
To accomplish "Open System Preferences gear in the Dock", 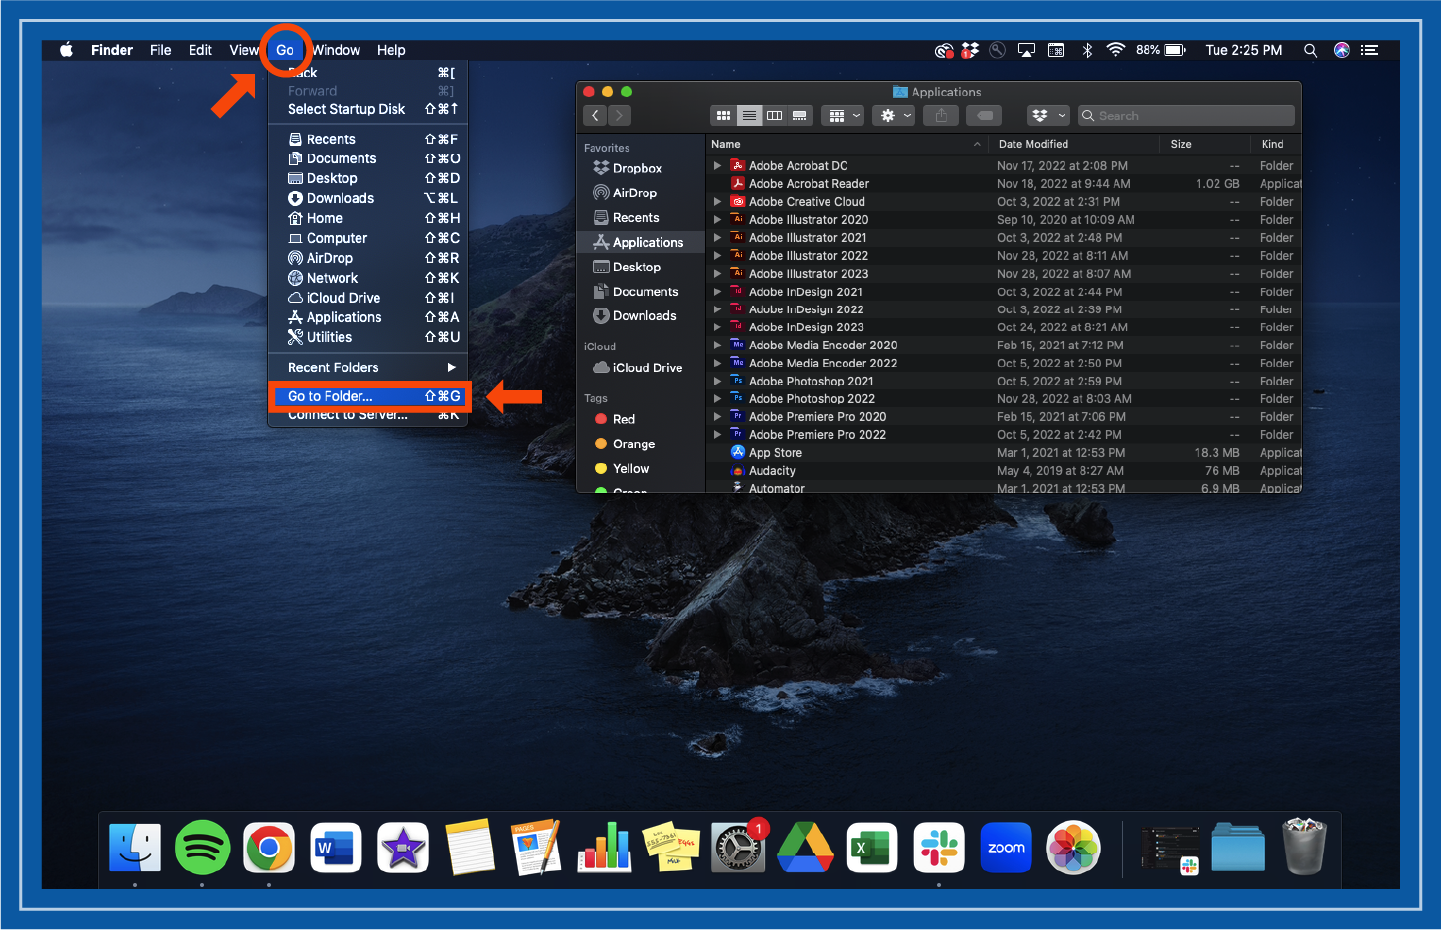I will pyautogui.click(x=738, y=848).
